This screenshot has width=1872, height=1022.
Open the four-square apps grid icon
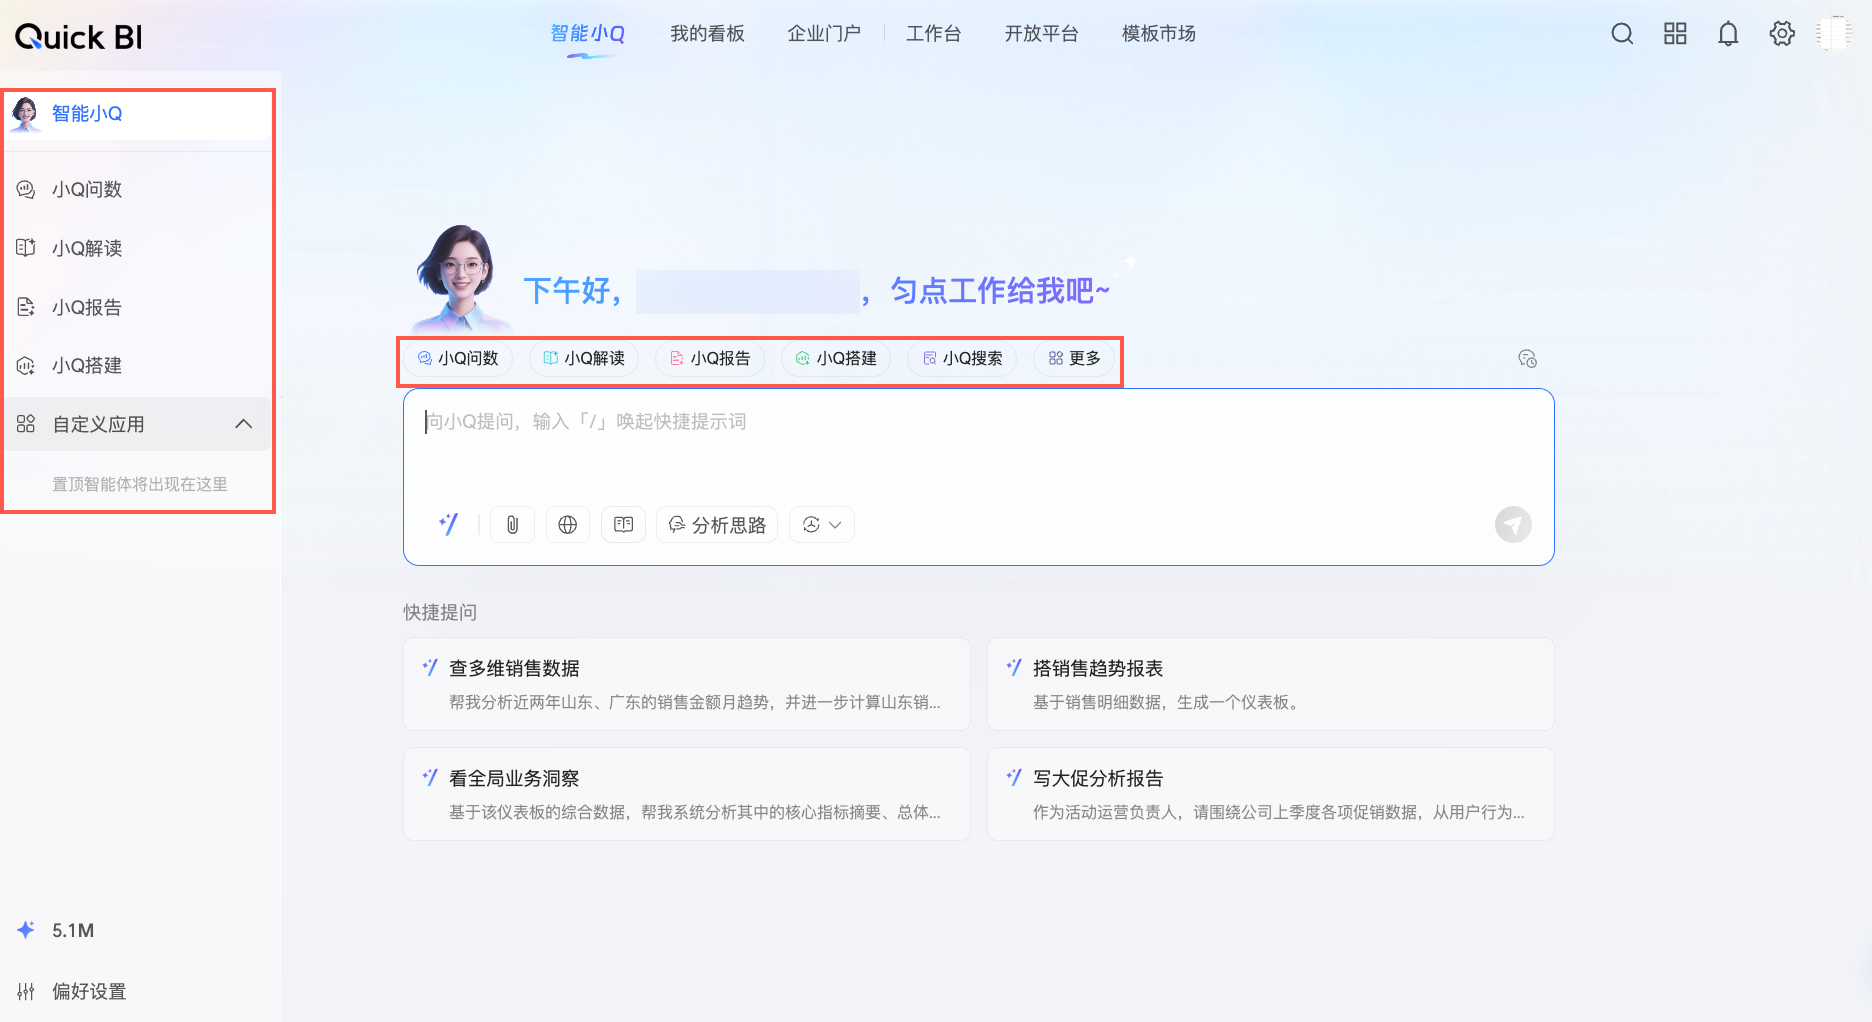click(1675, 34)
